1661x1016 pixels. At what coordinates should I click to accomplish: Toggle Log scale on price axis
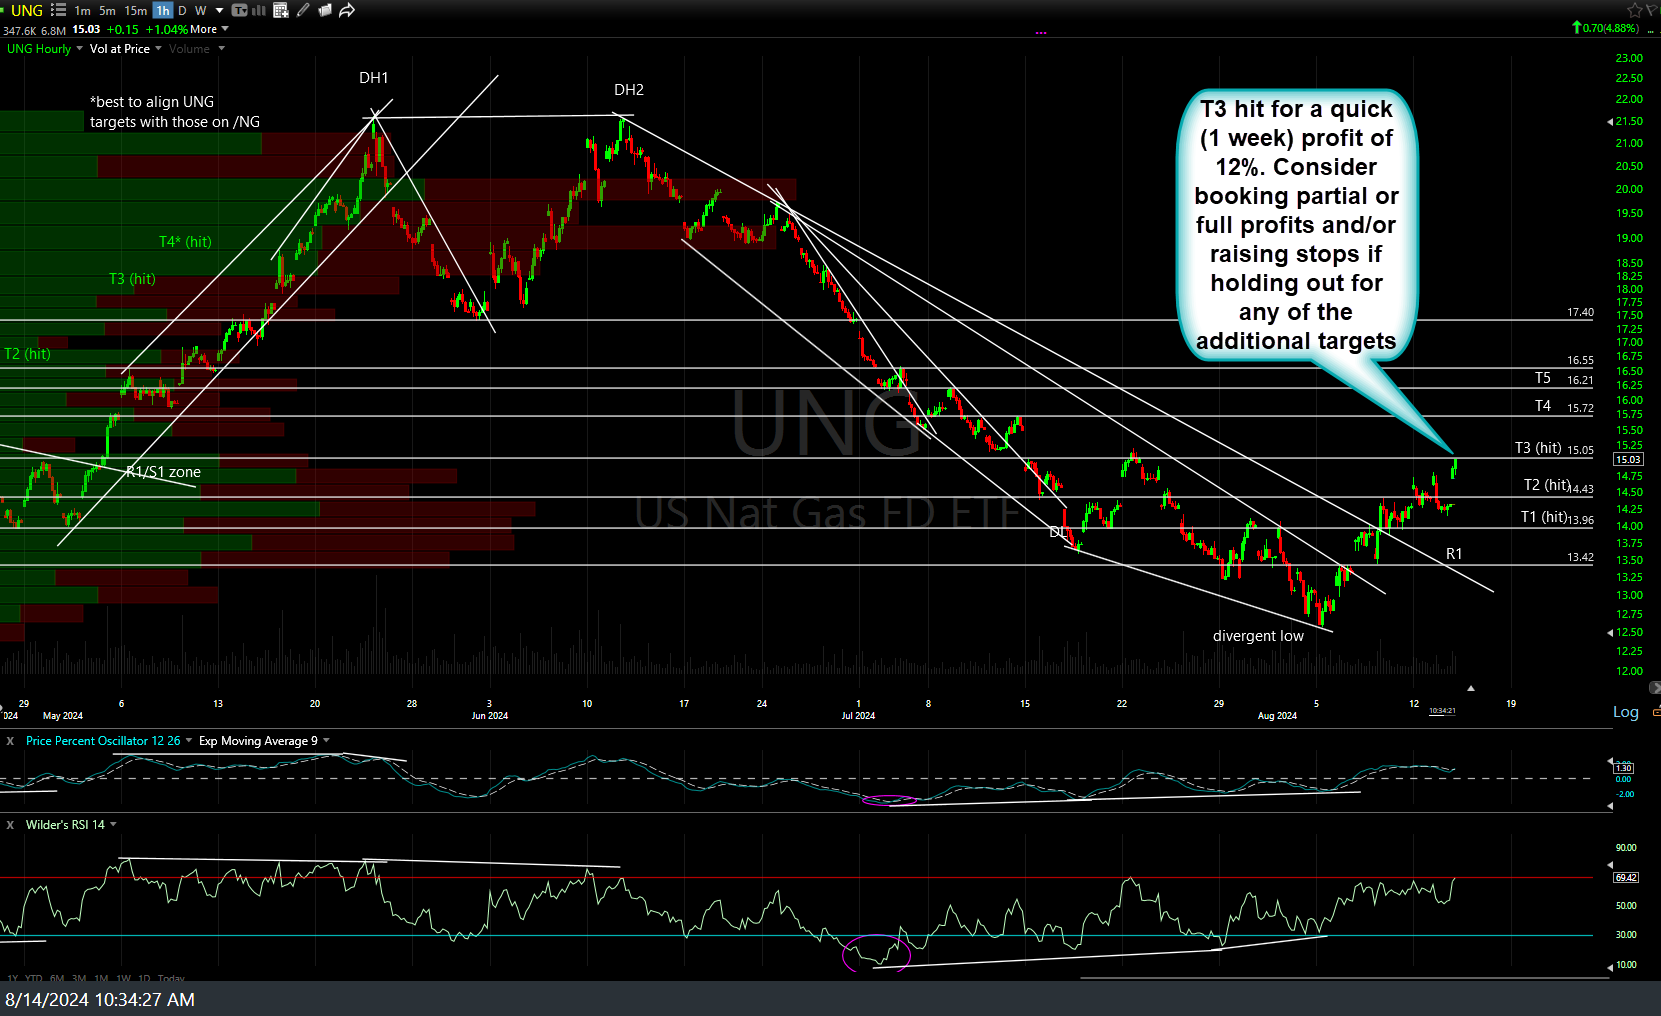(x=1625, y=712)
